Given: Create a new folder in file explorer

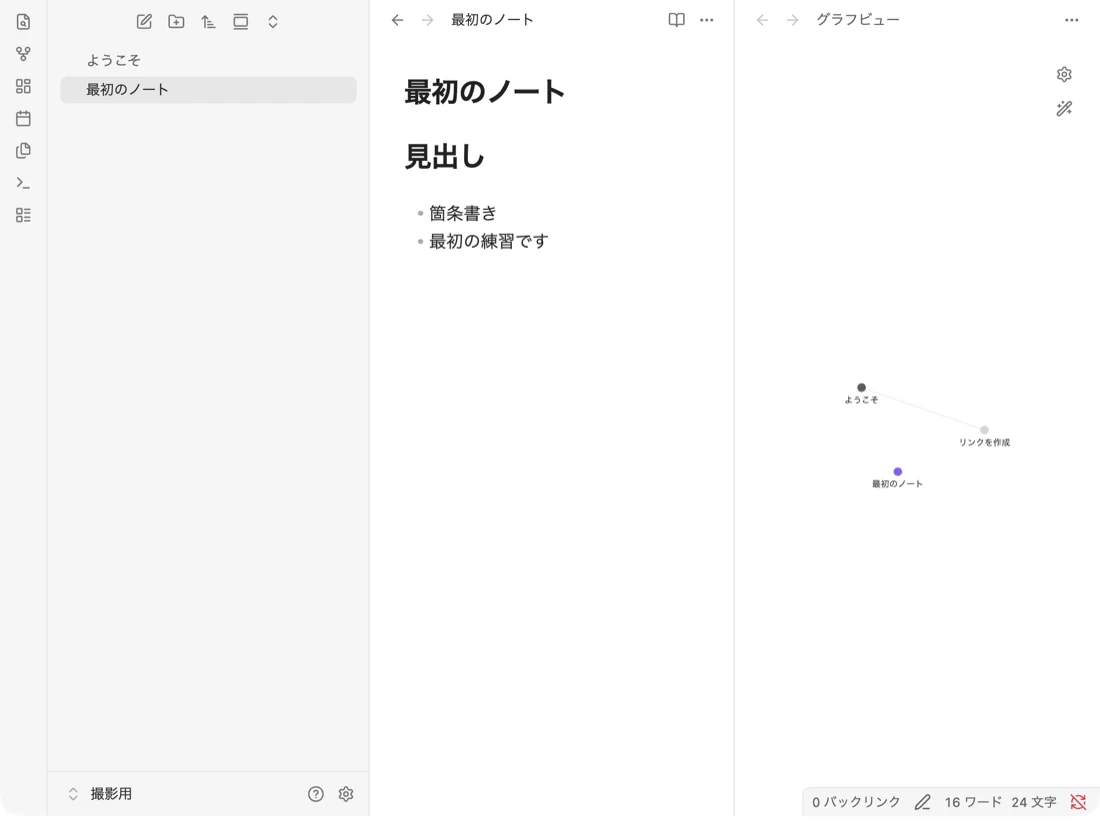Looking at the screenshot, I should tap(177, 22).
